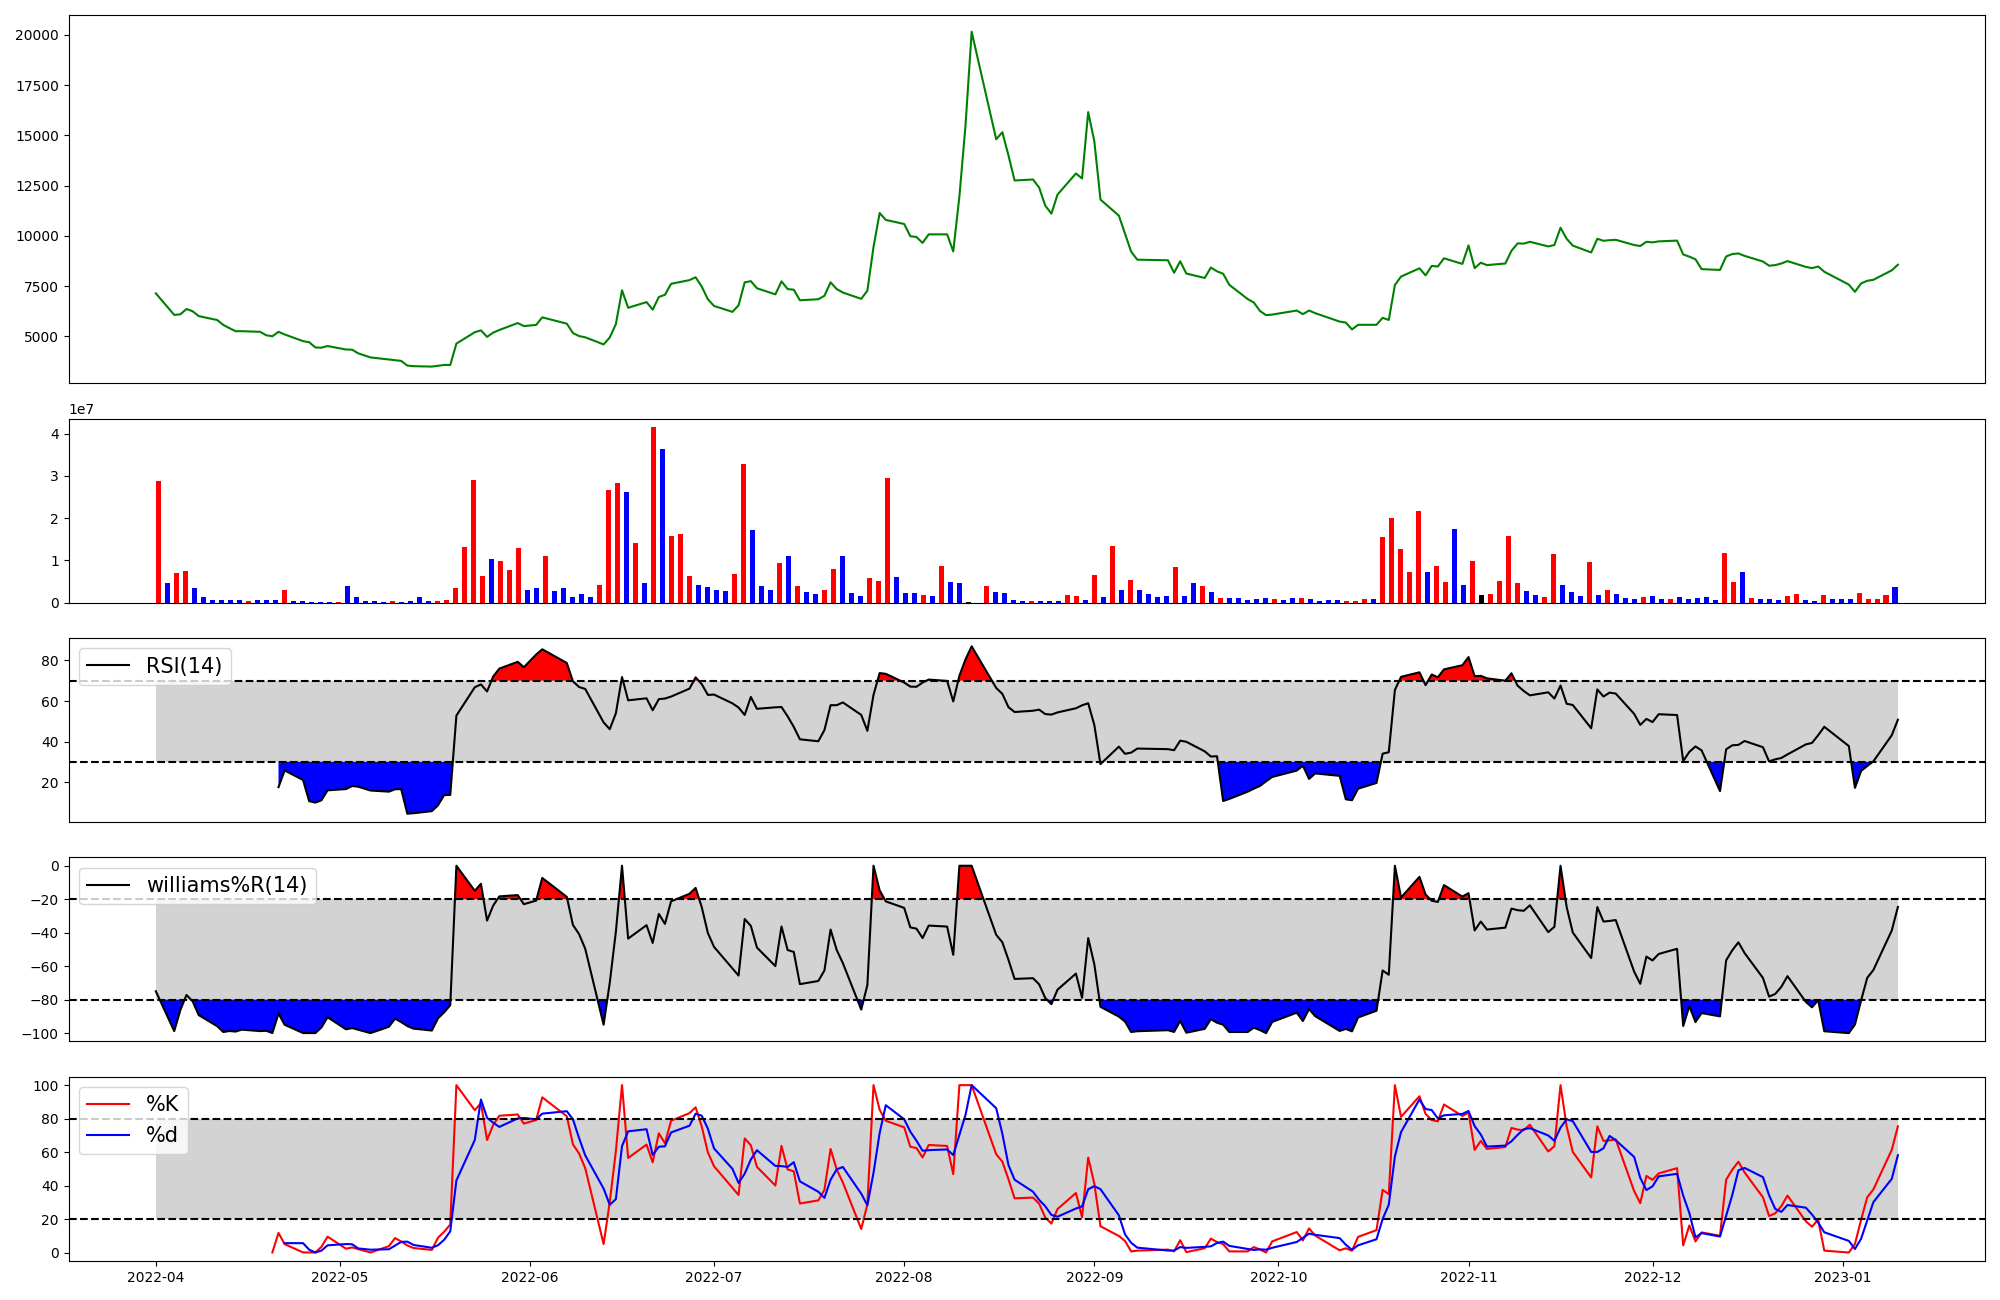Click the highest peak of the green price line
2000x1300 pixels.
coord(971,33)
